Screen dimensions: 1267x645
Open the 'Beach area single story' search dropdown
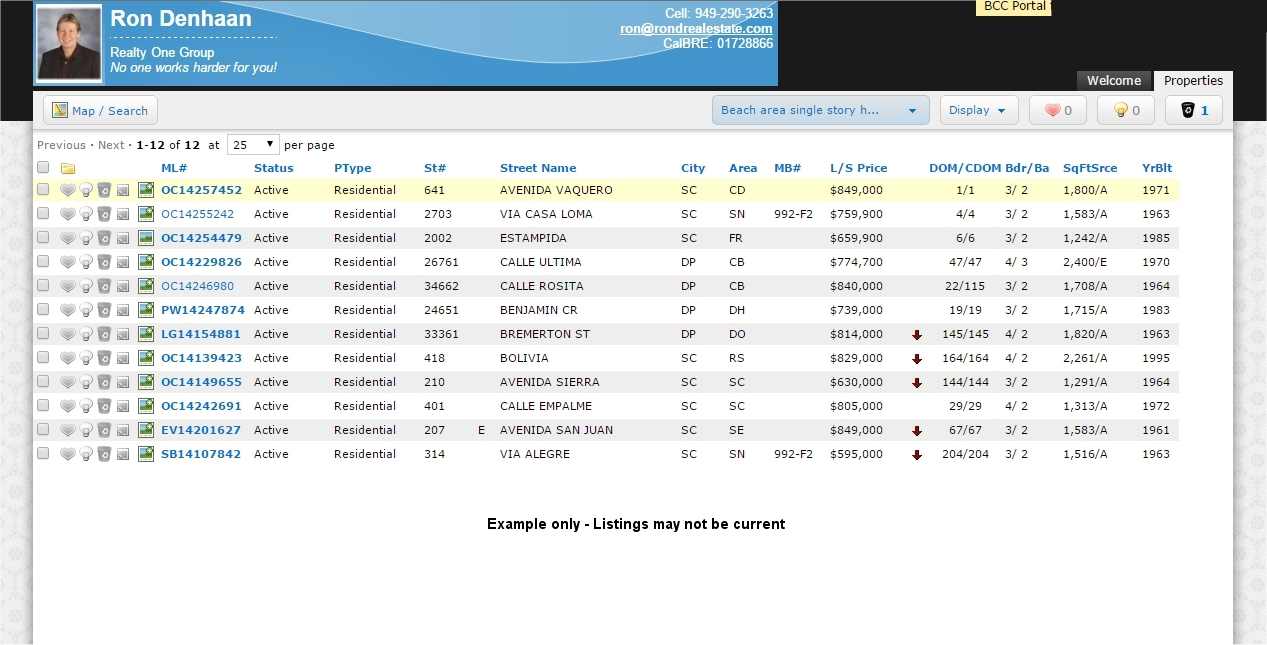click(820, 110)
